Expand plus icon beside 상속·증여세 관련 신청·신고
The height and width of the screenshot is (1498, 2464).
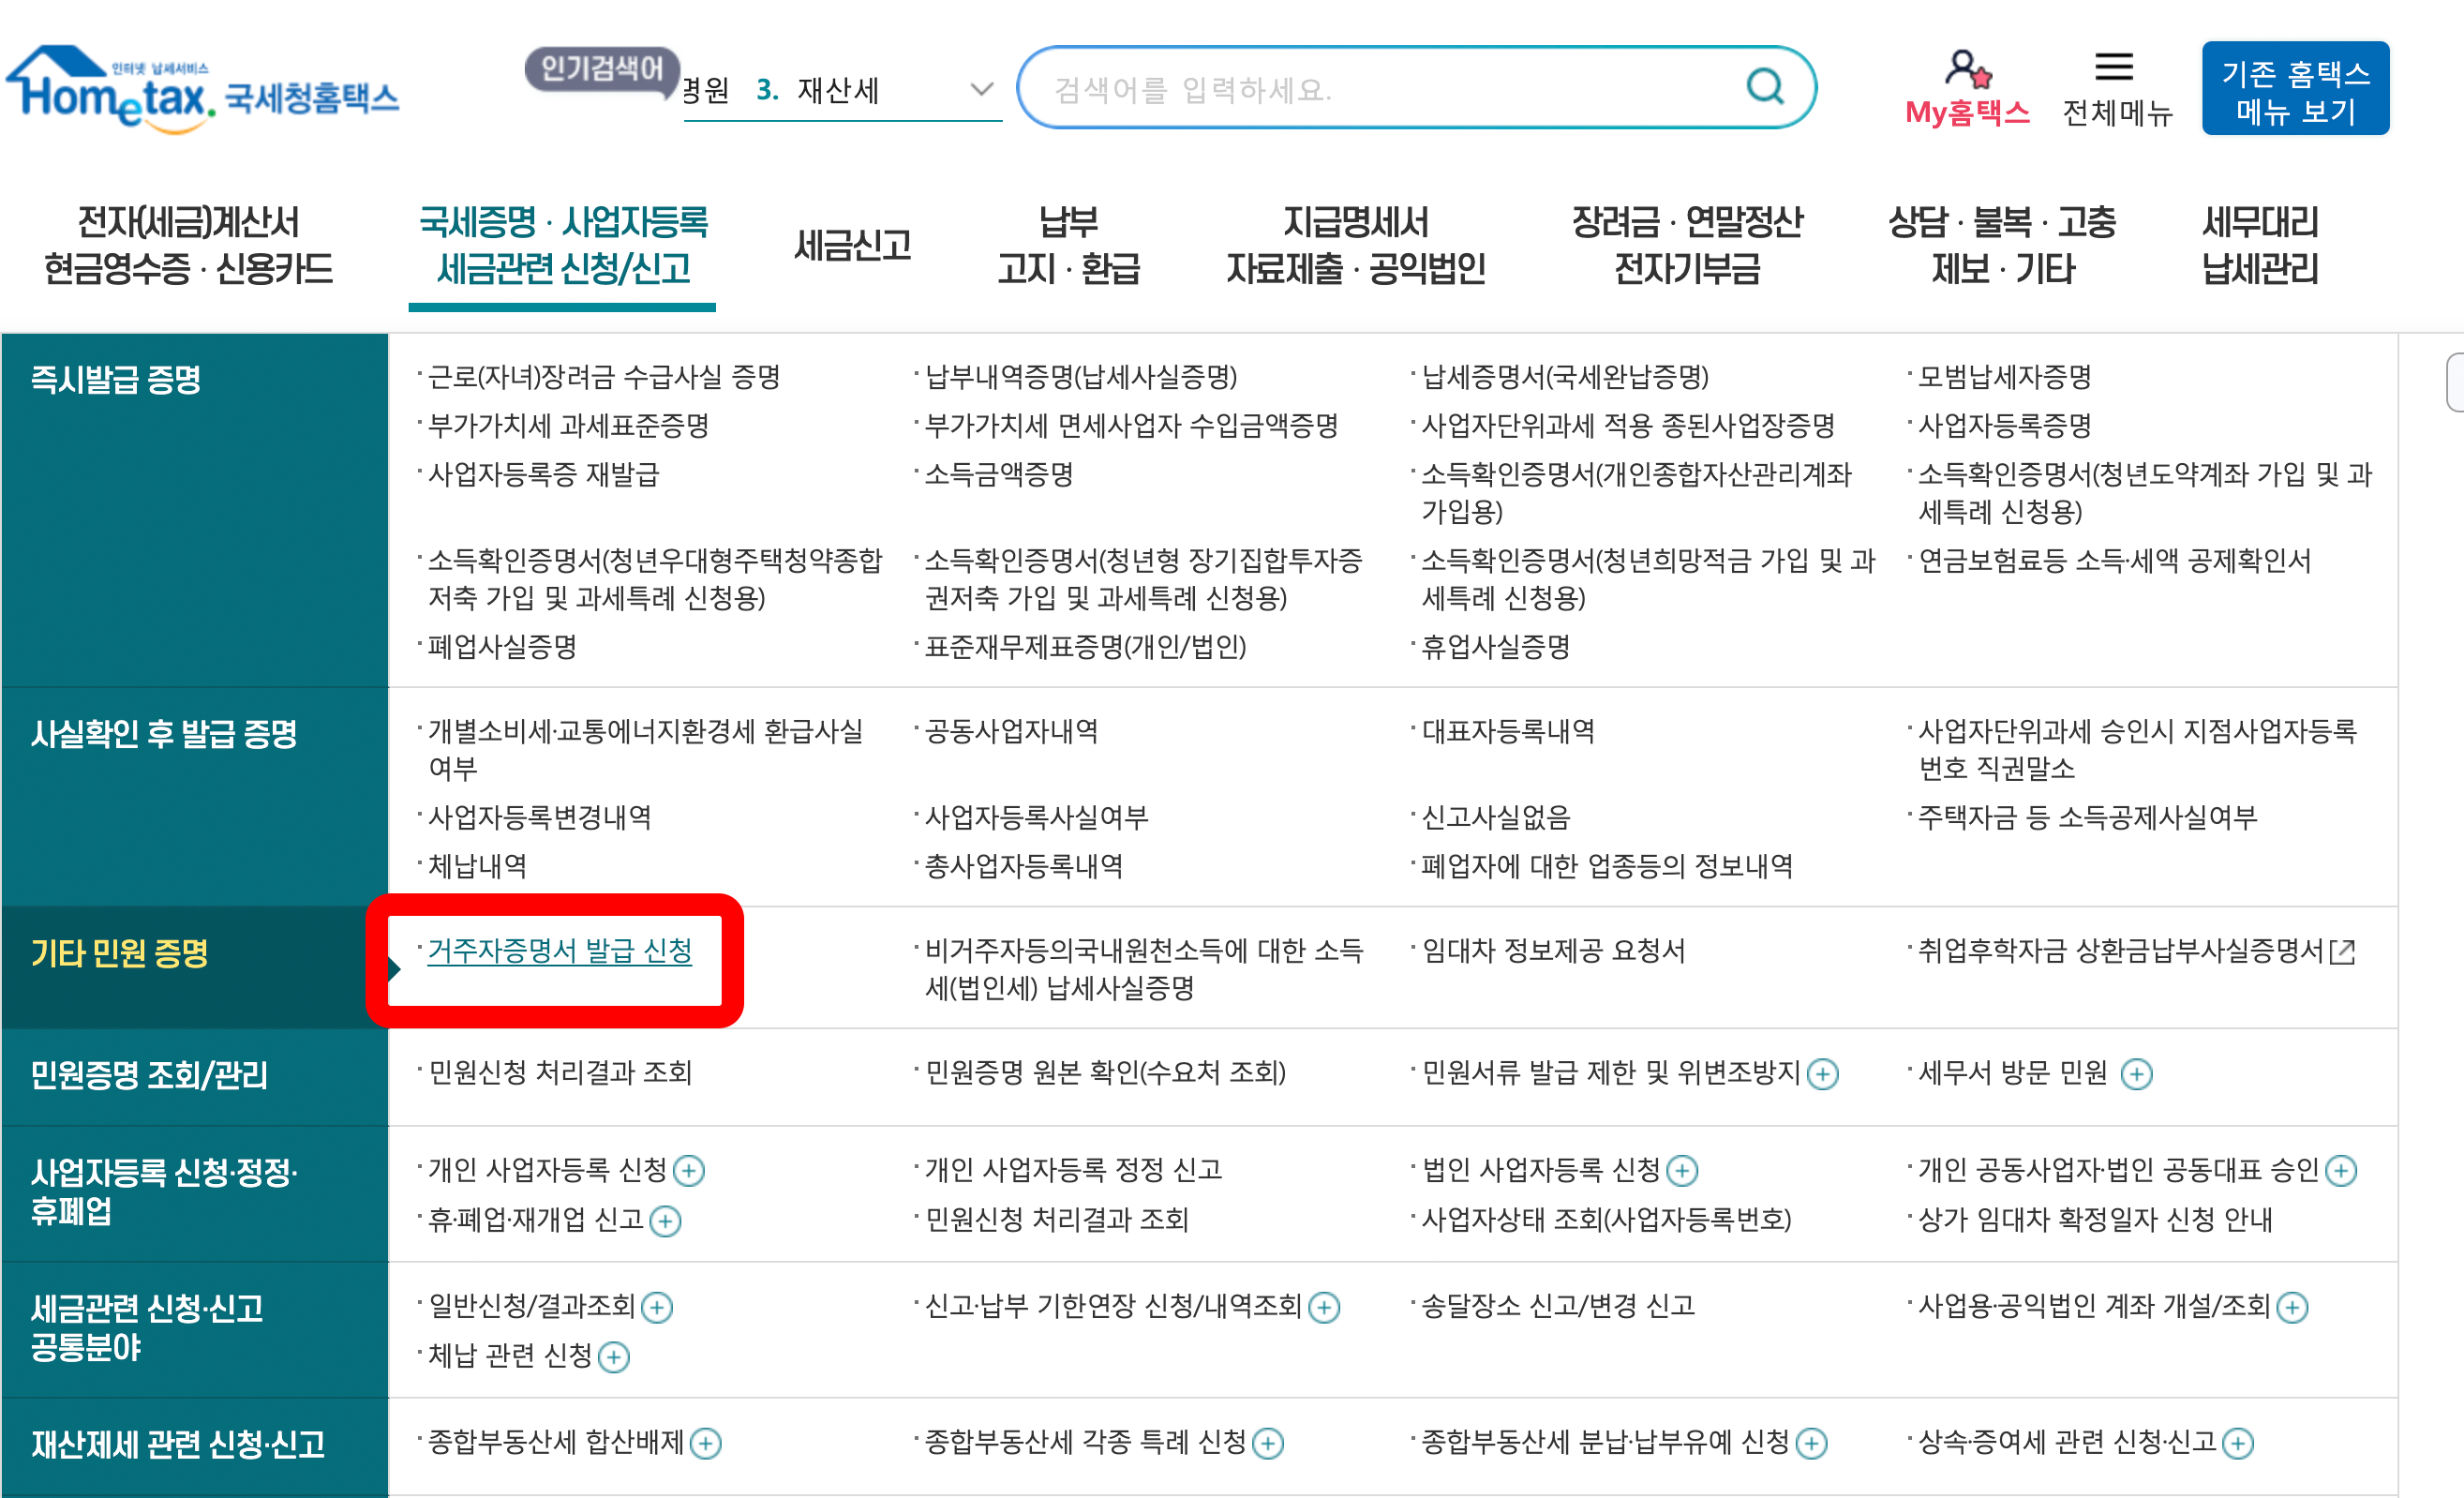[2238, 1444]
